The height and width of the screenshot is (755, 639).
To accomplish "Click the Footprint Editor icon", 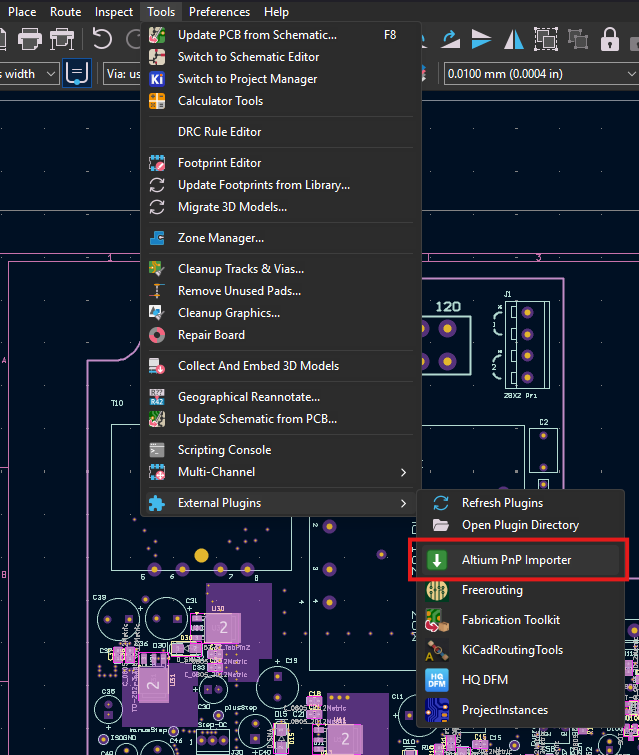I will pyautogui.click(x=157, y=163).
